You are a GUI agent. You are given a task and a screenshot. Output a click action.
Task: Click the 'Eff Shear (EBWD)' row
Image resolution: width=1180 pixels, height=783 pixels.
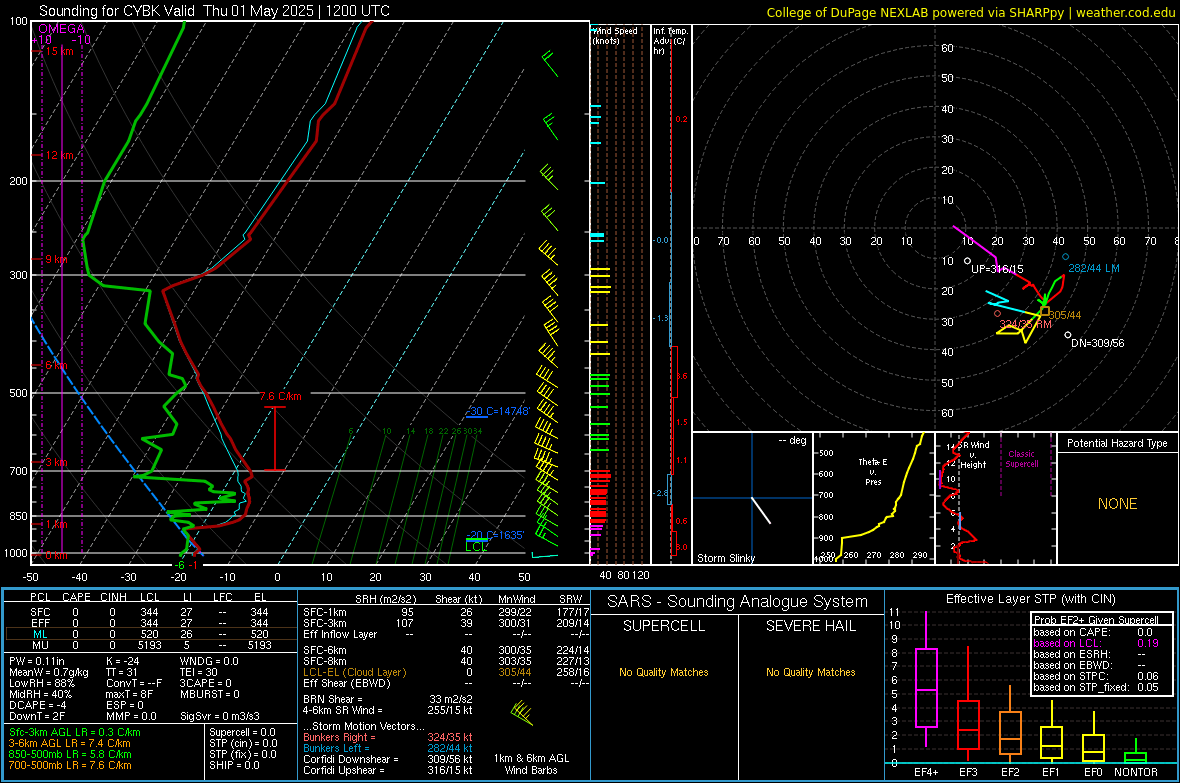tap(446, 684)
